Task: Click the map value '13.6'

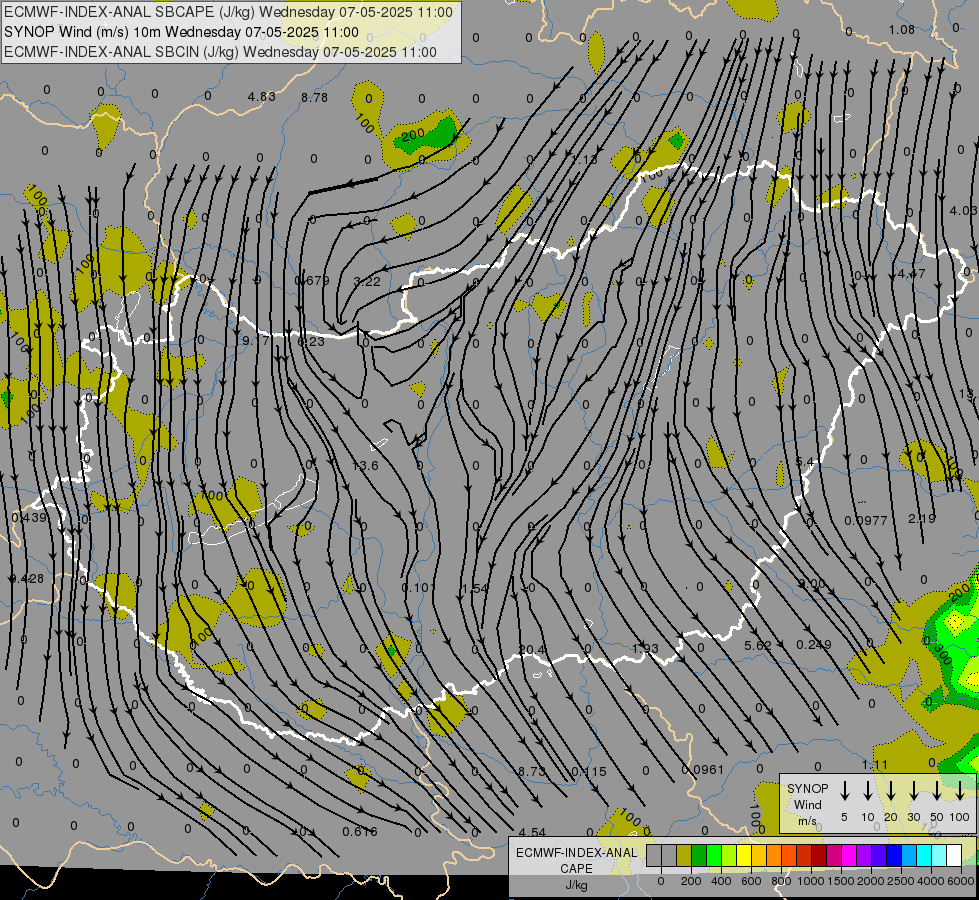Action: [365, 466]
